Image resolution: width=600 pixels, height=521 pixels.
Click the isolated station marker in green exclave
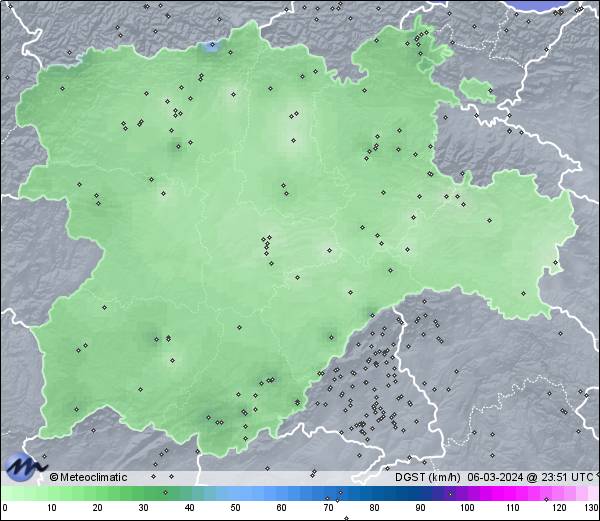tap(490, 91)
